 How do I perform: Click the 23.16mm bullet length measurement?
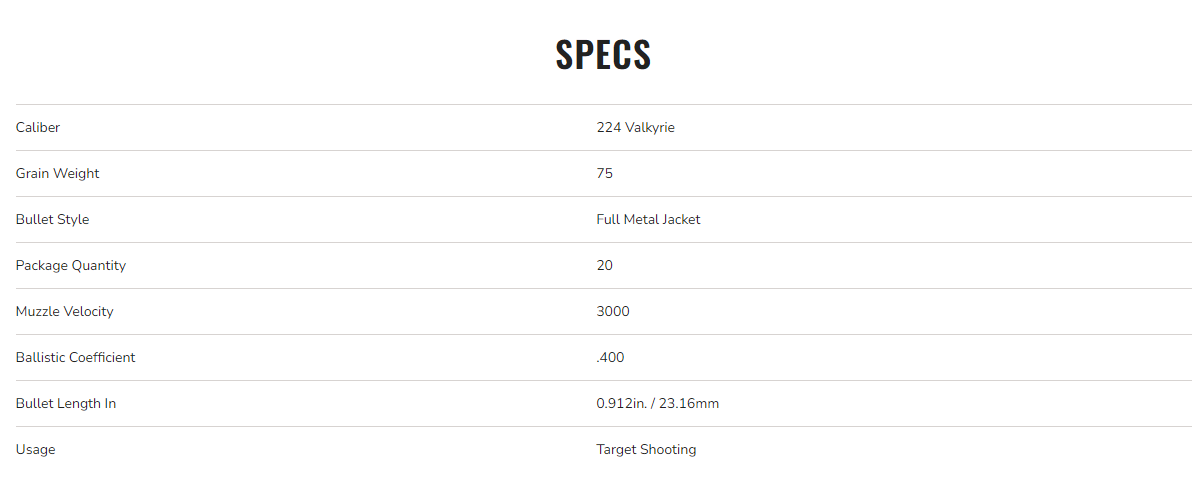click(x=689, y=403)
